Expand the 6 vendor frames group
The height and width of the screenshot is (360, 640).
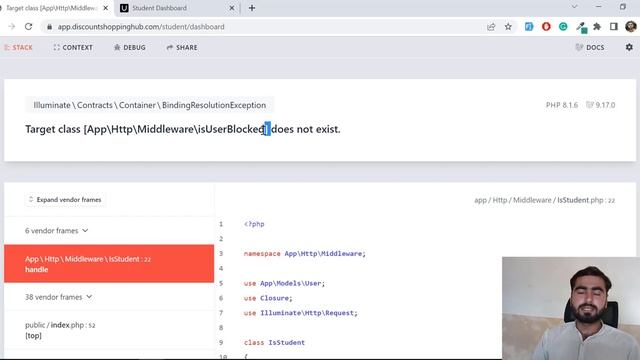[56, 231]
